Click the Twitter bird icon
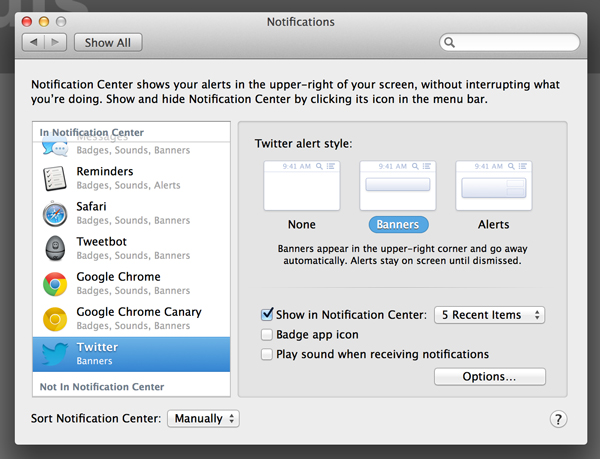This screenshot has width=600, height=459. pos(55,354)
